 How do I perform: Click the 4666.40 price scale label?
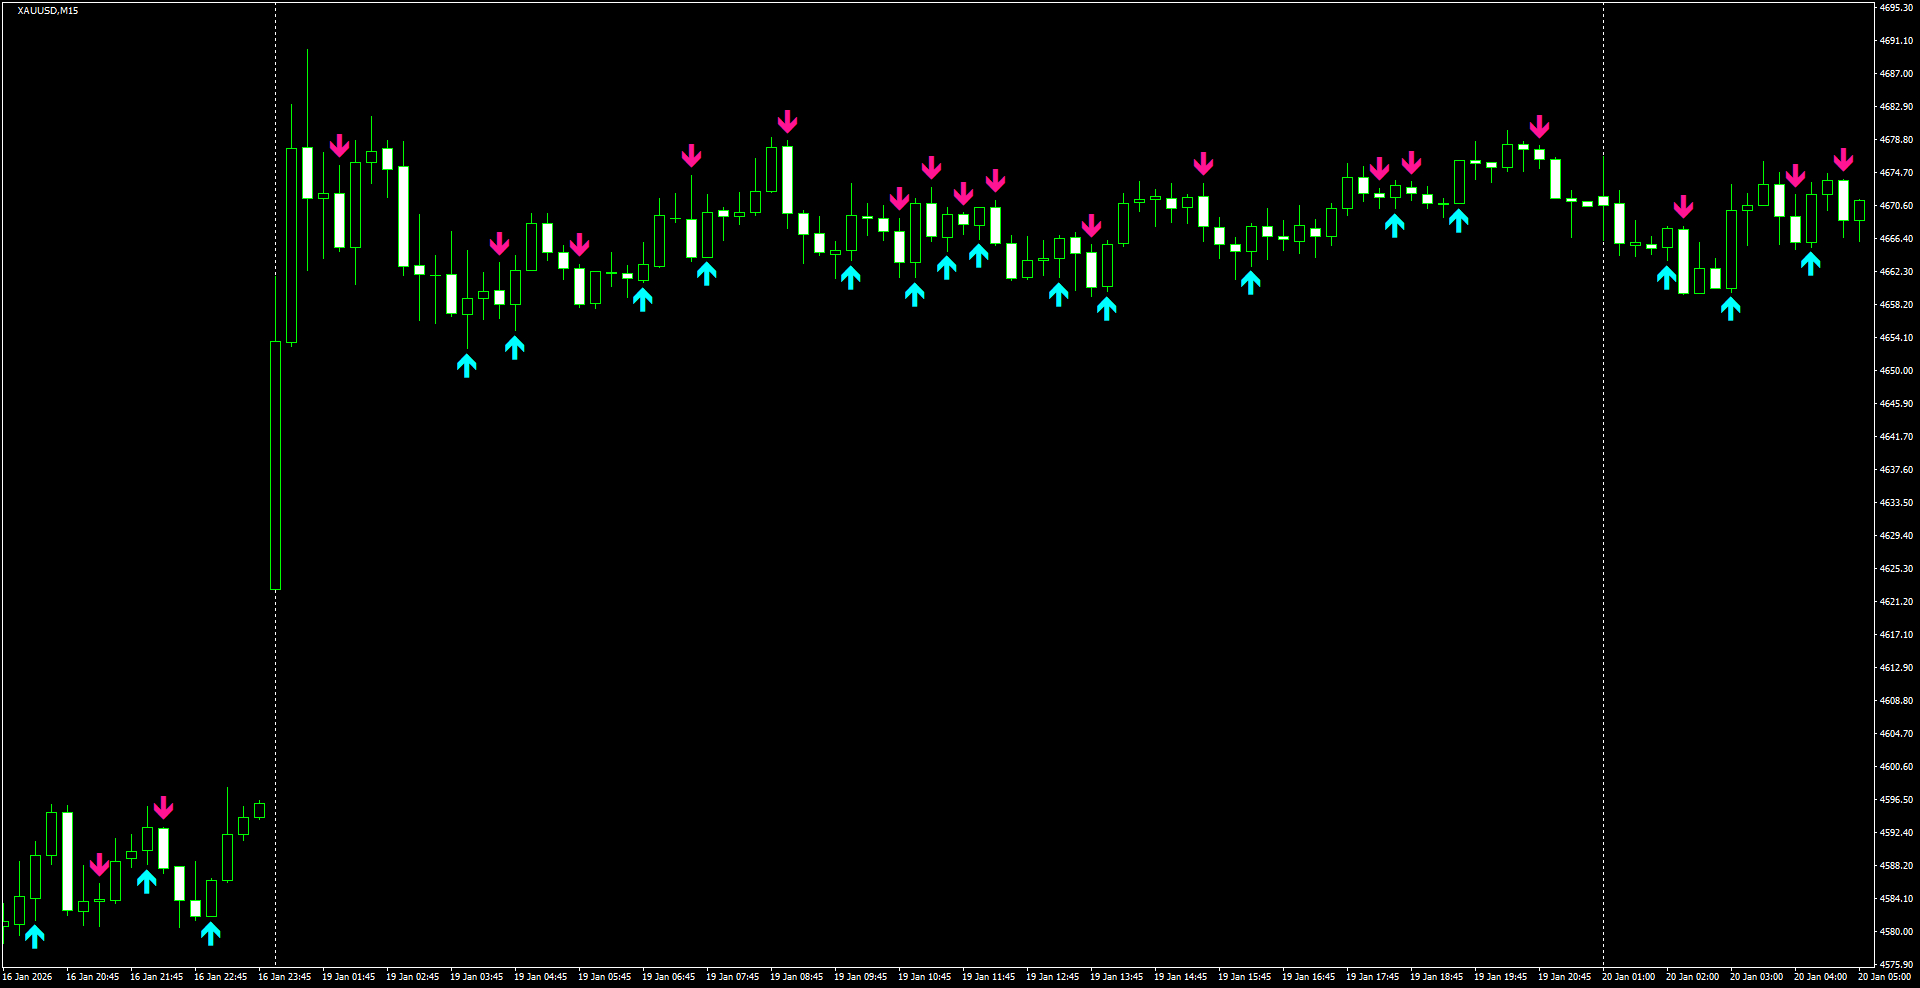pyautogui.click(x=1896, y=239)
